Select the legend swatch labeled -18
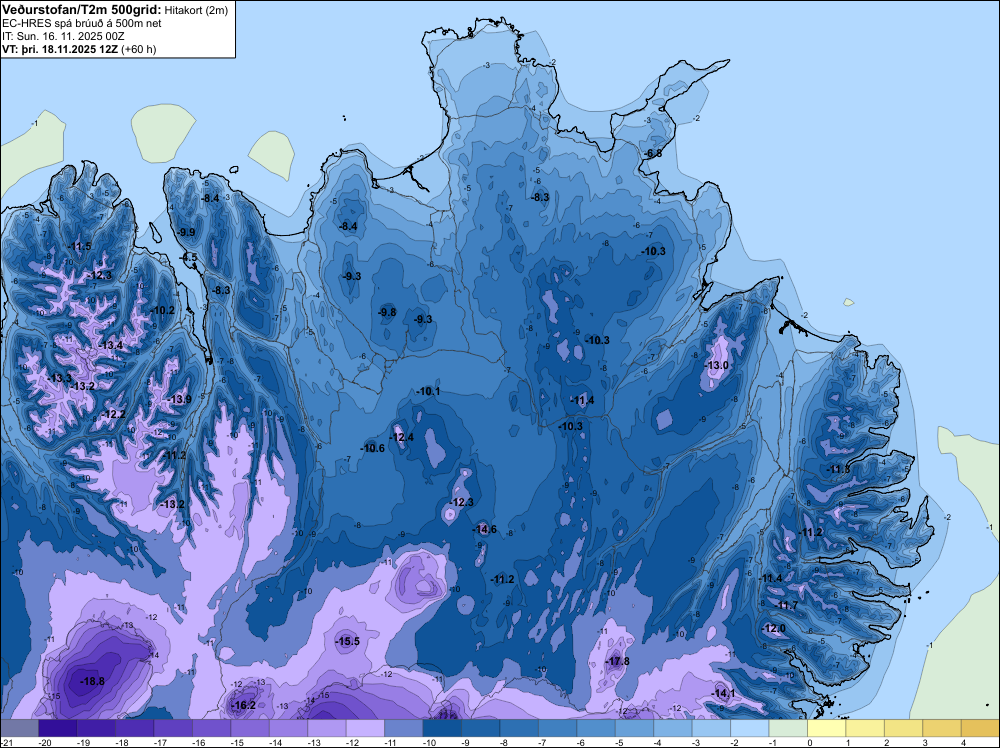This screenshot has width=1000, height=748. 135,728
